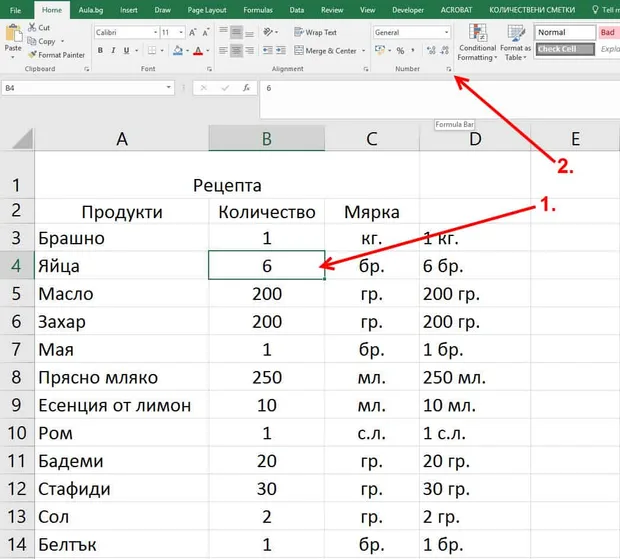Open the Page Layout tab
This screenshot has height=559, width=620.
tap(207, 10)
